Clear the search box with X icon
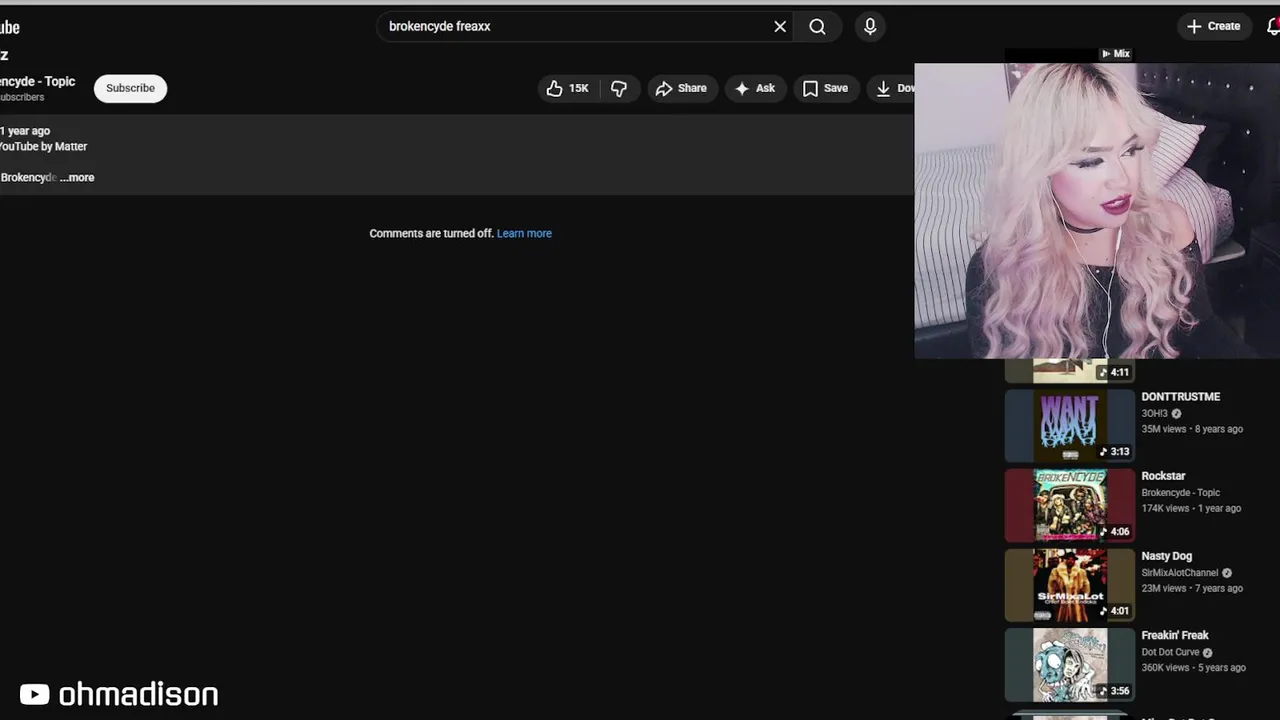 pyautogui.click(x=780, y=27)
